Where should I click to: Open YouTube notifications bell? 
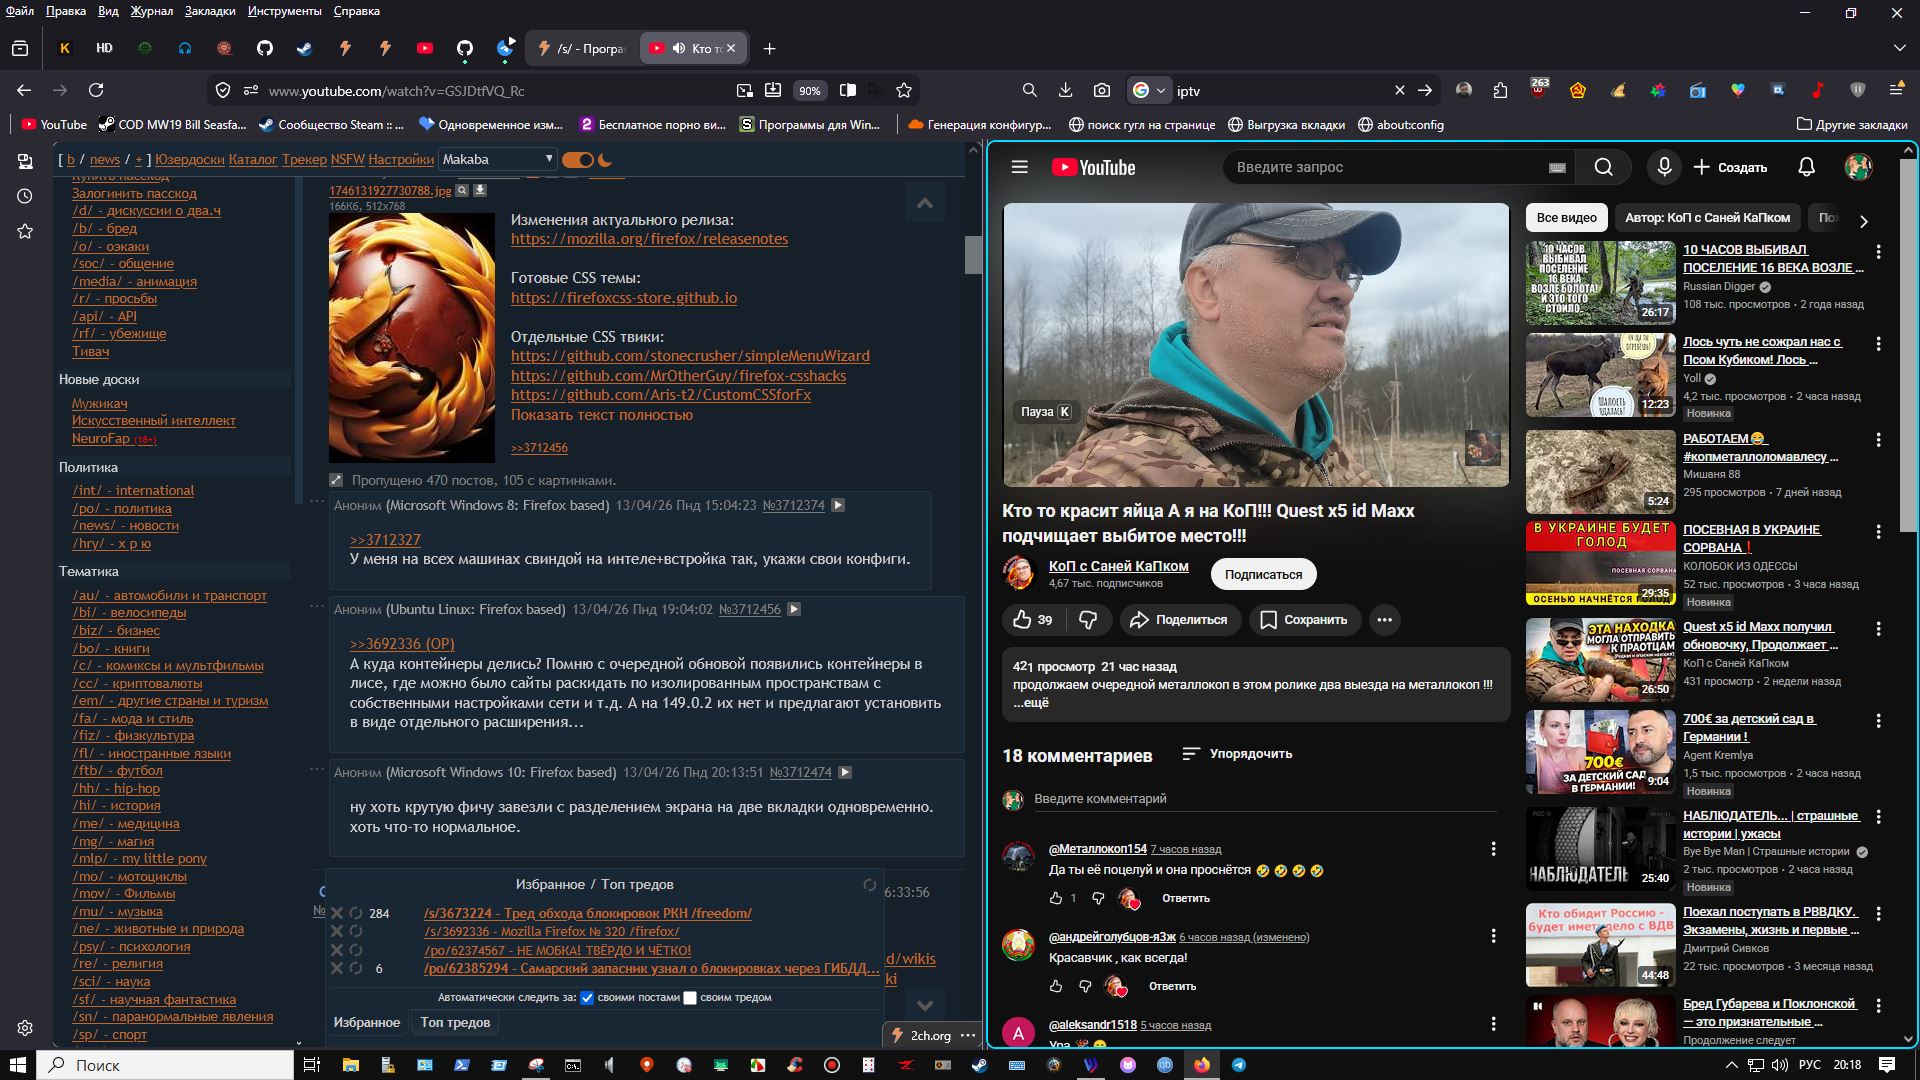click(x=1806, y=167)
